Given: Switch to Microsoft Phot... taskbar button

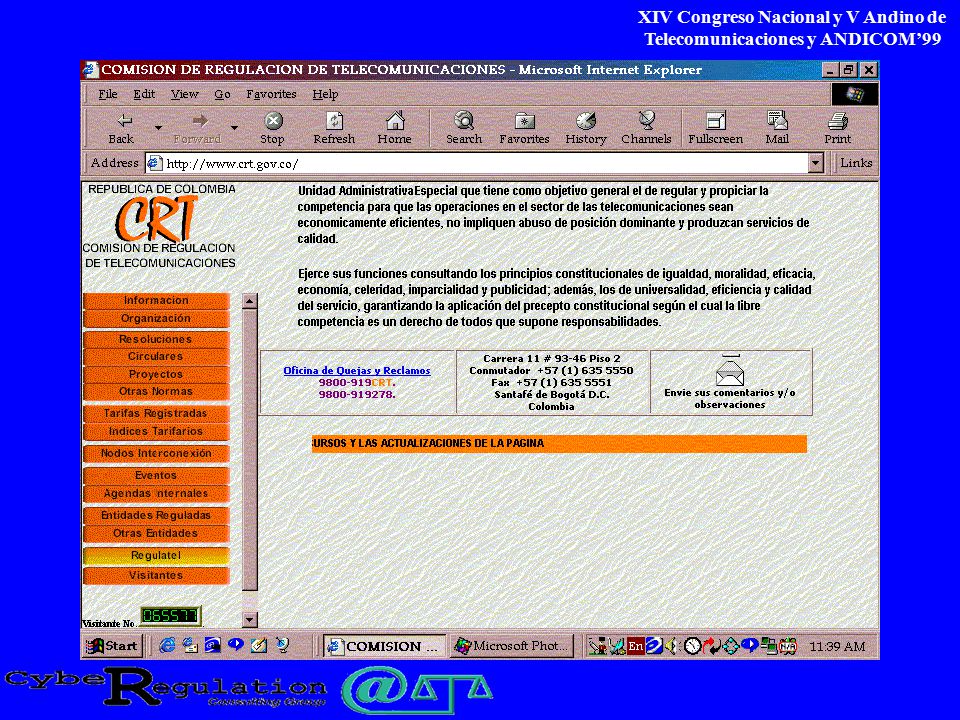Looking at the screenshot, I should [512, 646].
